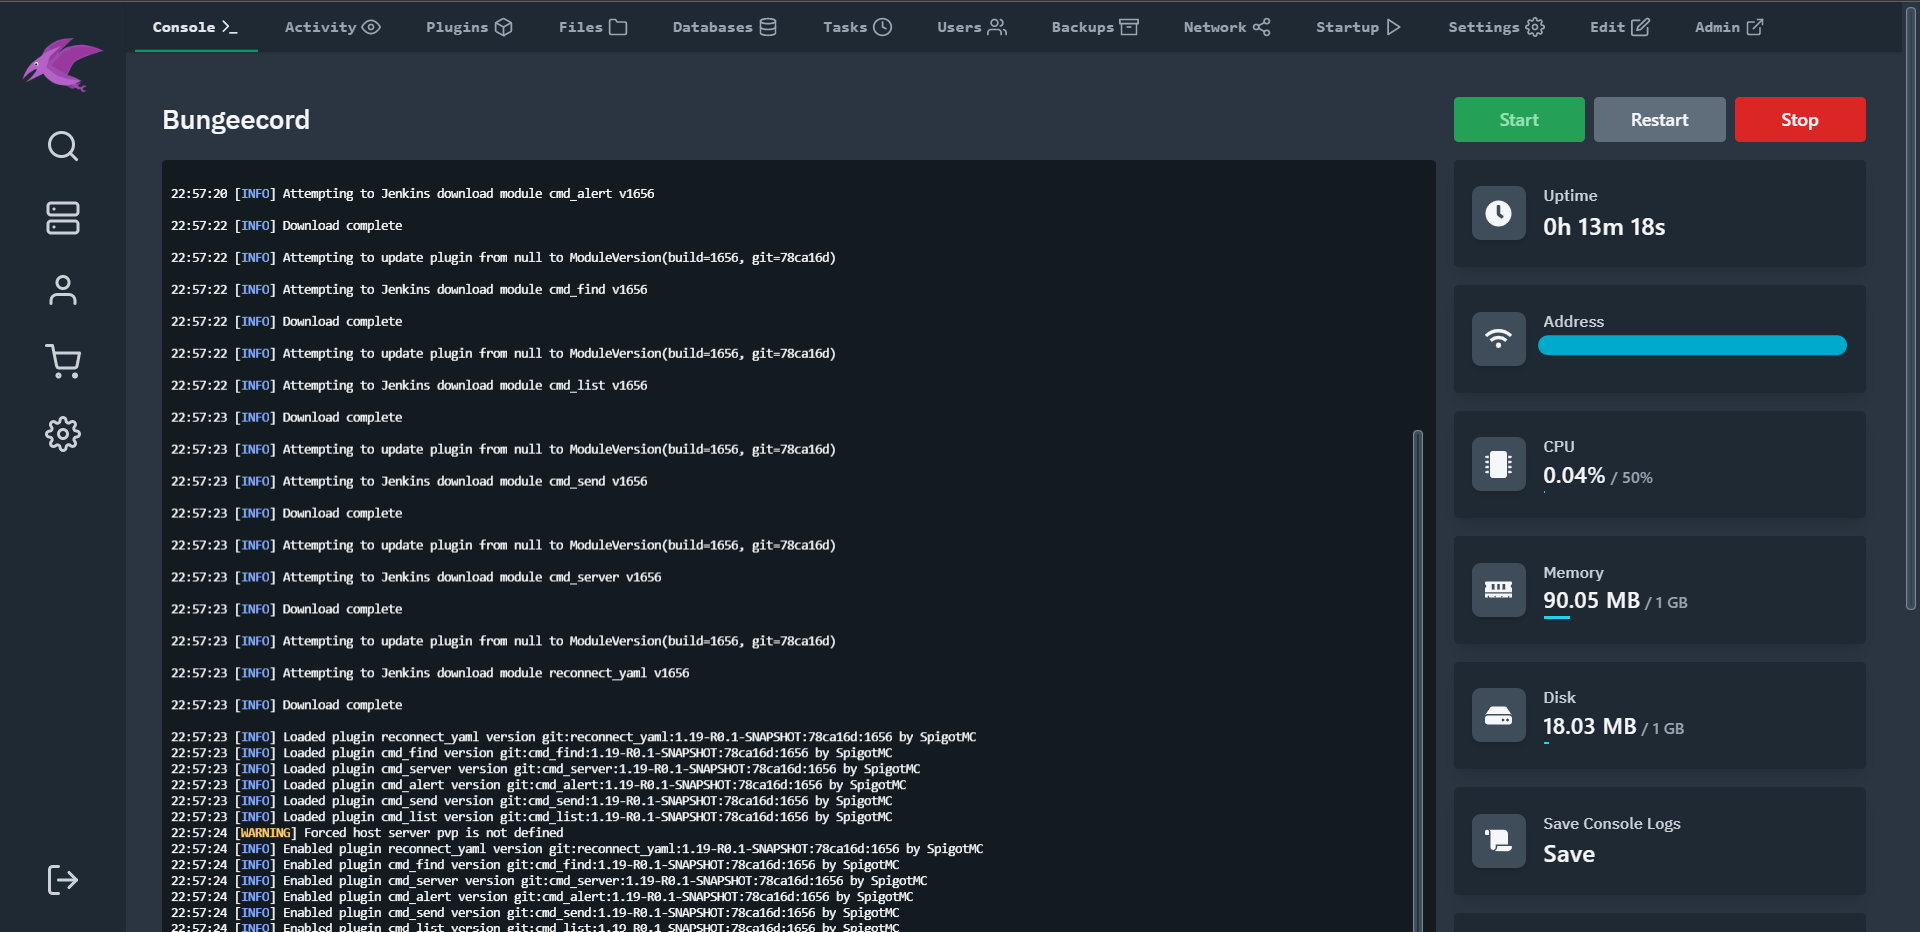
Task: Restart the Bungeecord server
Action: pyautogui.click(x=1658, y=119)
